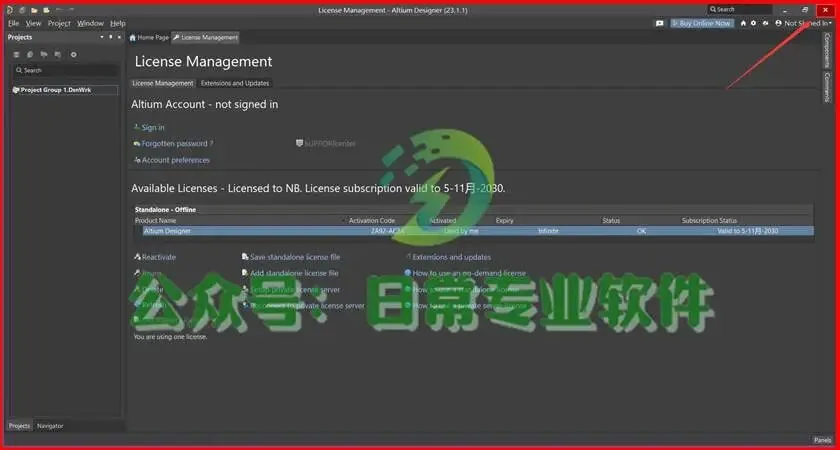
Task: Open the Window menu
Action: click(90, 24)
